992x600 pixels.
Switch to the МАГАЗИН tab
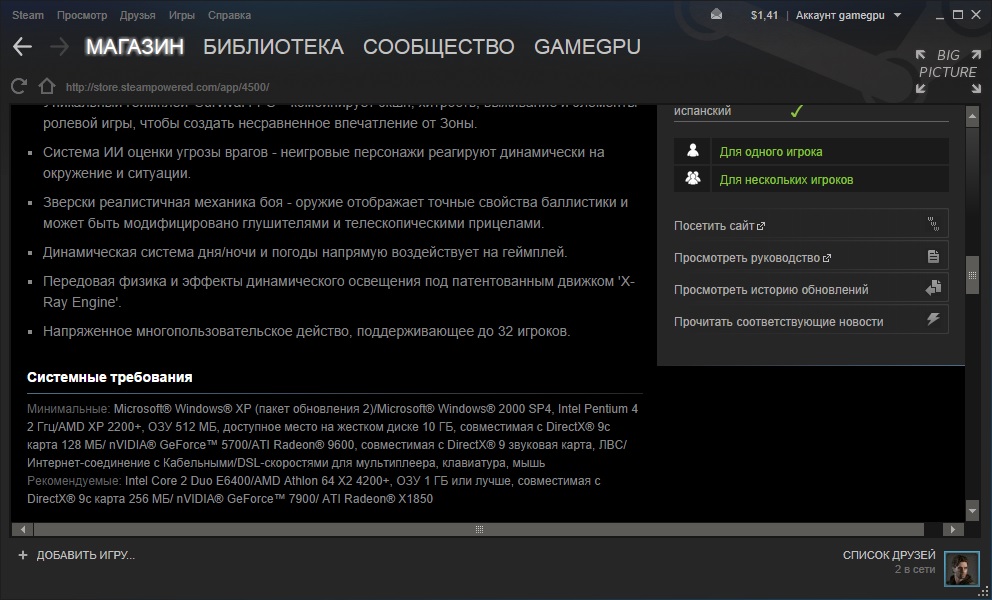coord(135,47)
